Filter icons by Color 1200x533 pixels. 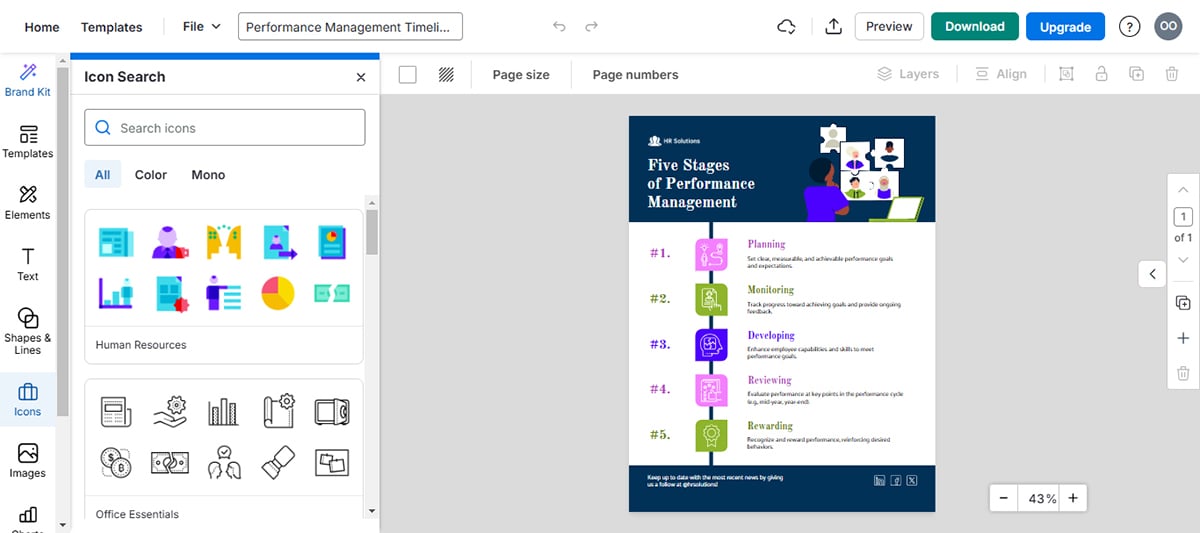(x=151, y=174)
